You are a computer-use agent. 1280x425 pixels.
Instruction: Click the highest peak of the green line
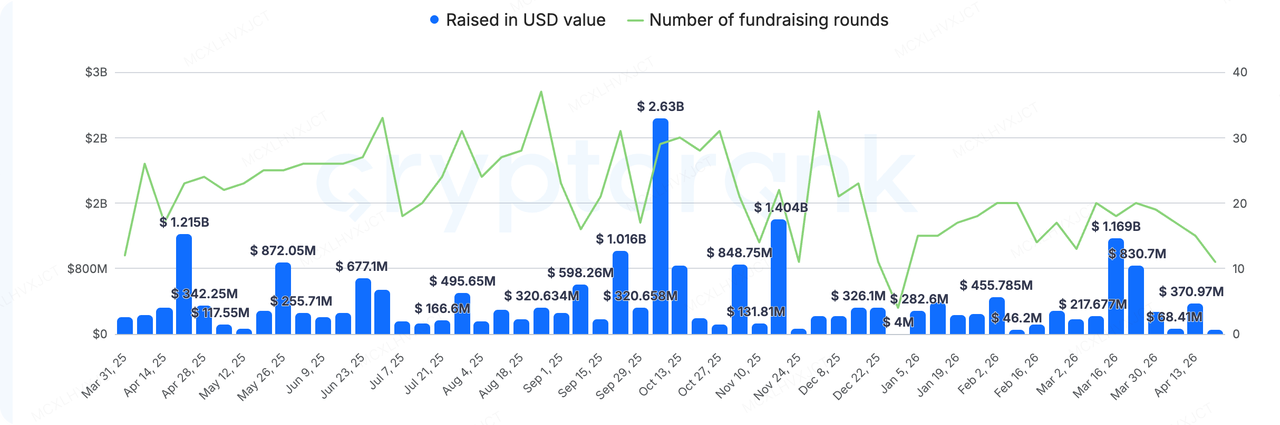541,92
